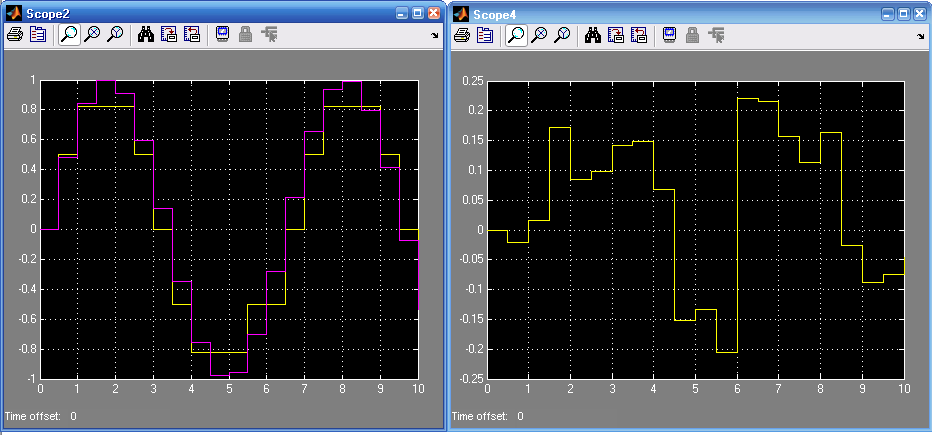Click the Scope2 window title text

[x=49, y=14]
